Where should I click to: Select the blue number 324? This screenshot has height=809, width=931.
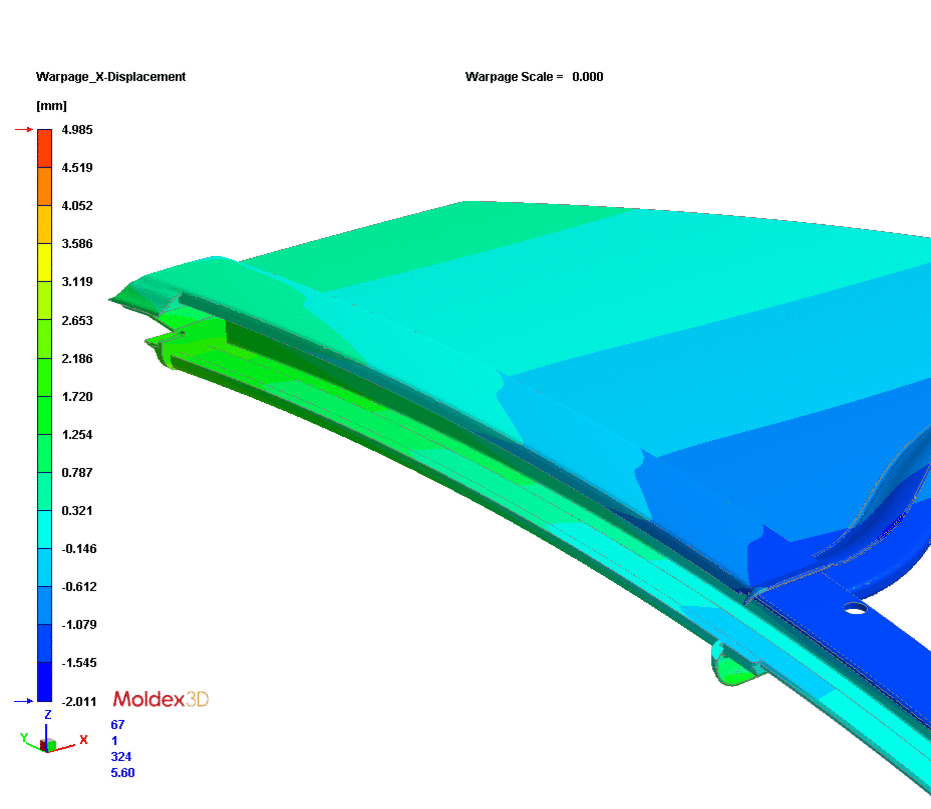[x=121, y=757]
